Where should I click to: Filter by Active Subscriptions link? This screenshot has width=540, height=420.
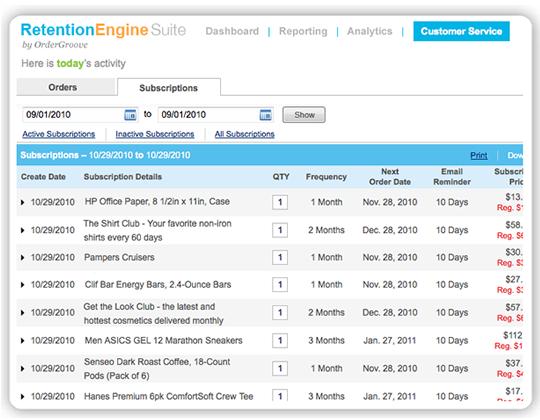(59, 134)
